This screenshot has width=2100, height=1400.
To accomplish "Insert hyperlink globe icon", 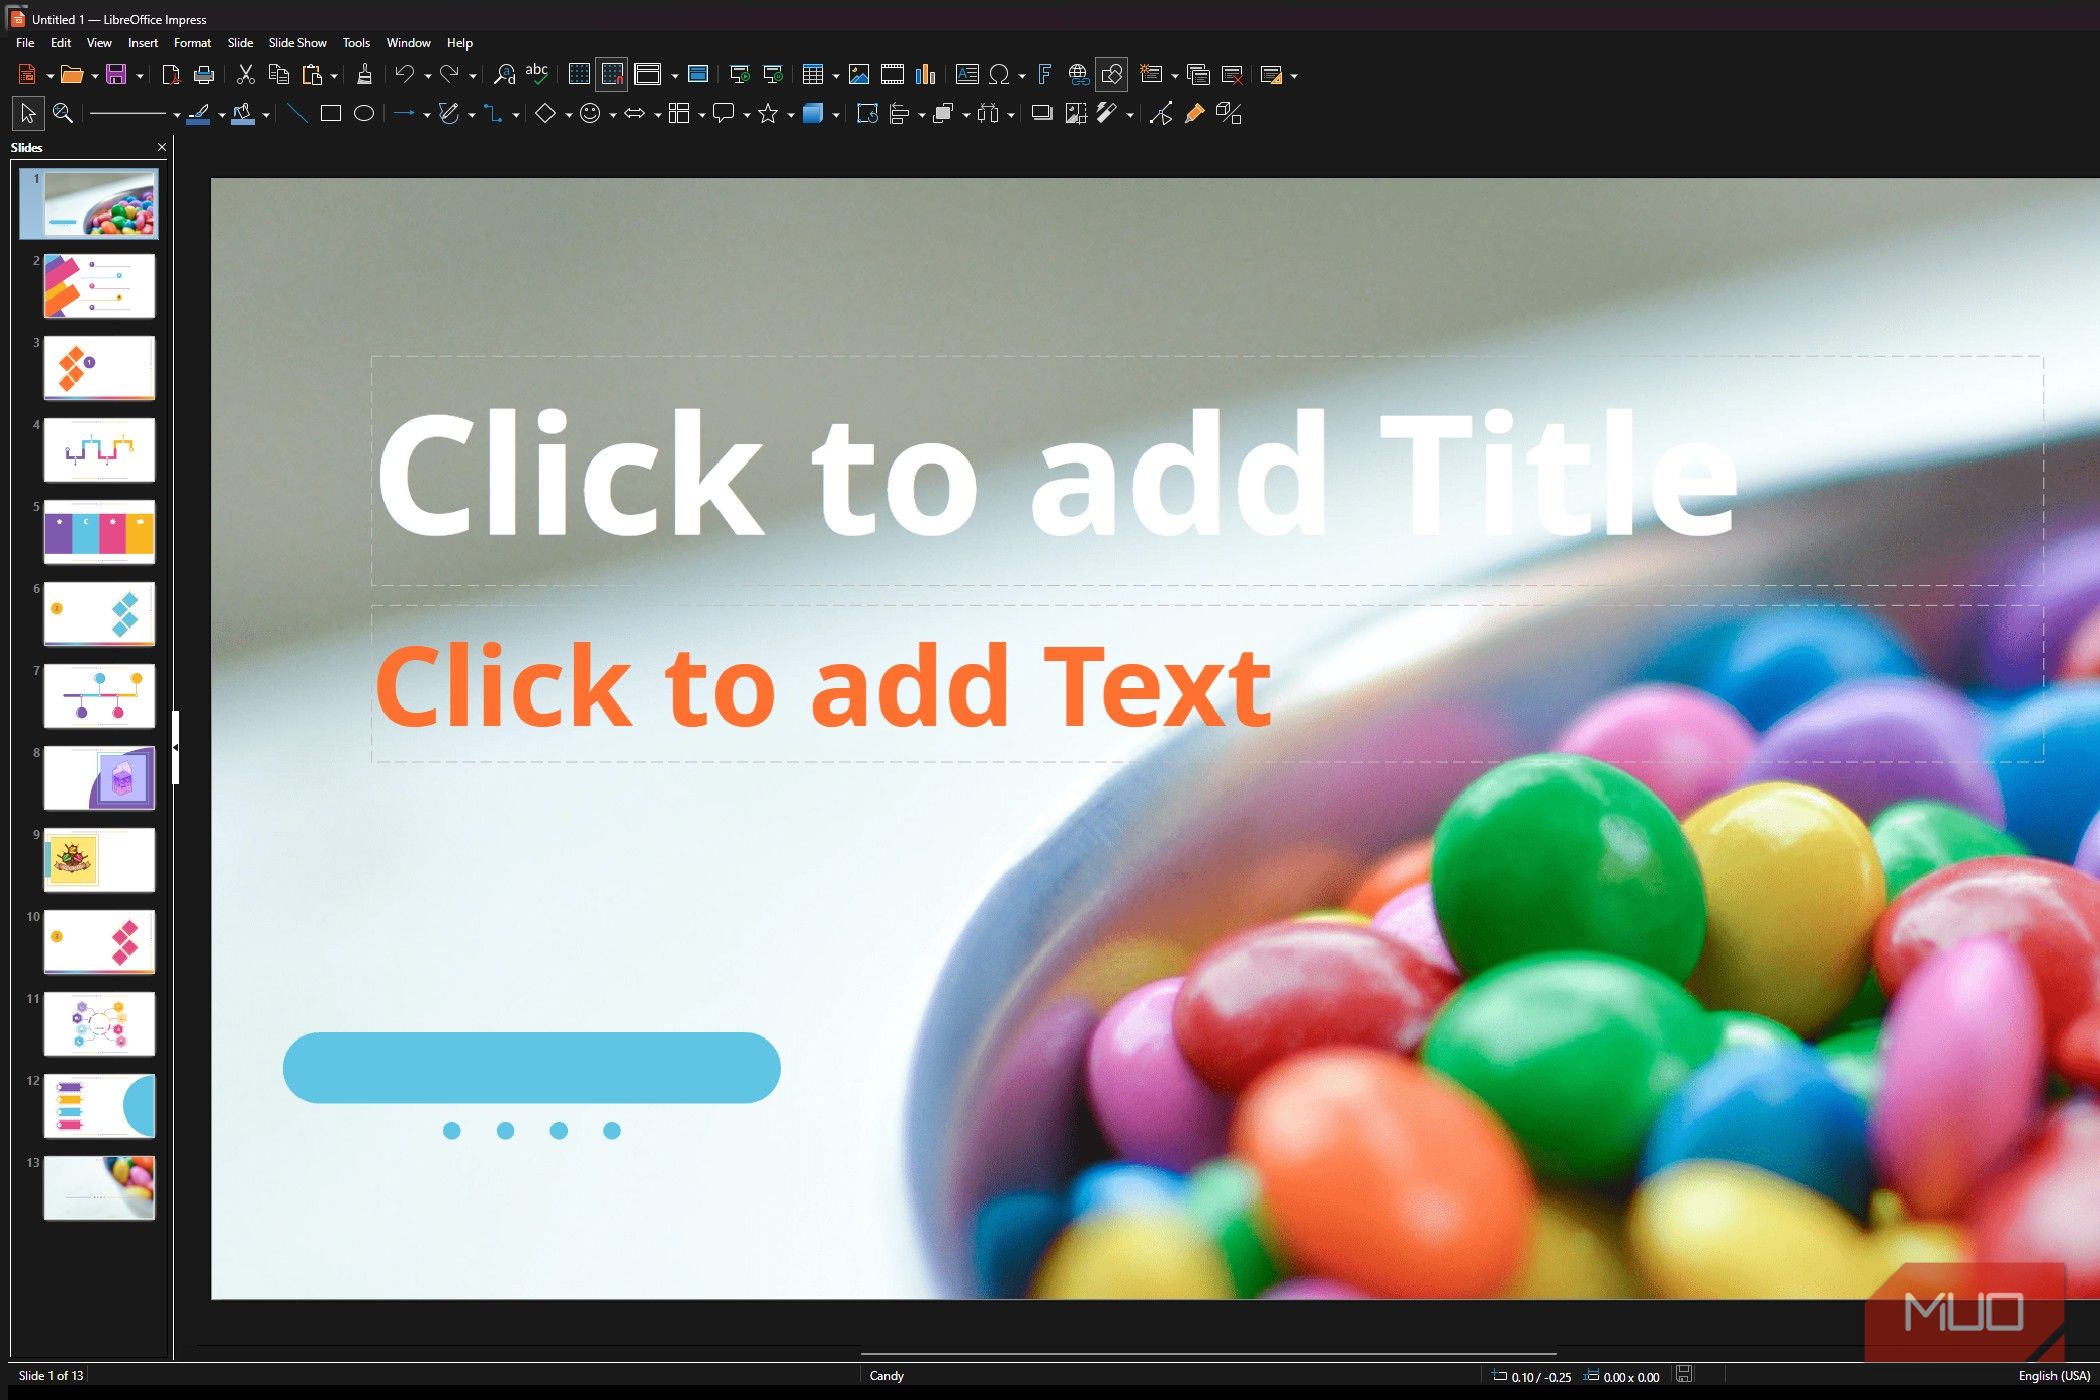I will (x=1078, y=74).
